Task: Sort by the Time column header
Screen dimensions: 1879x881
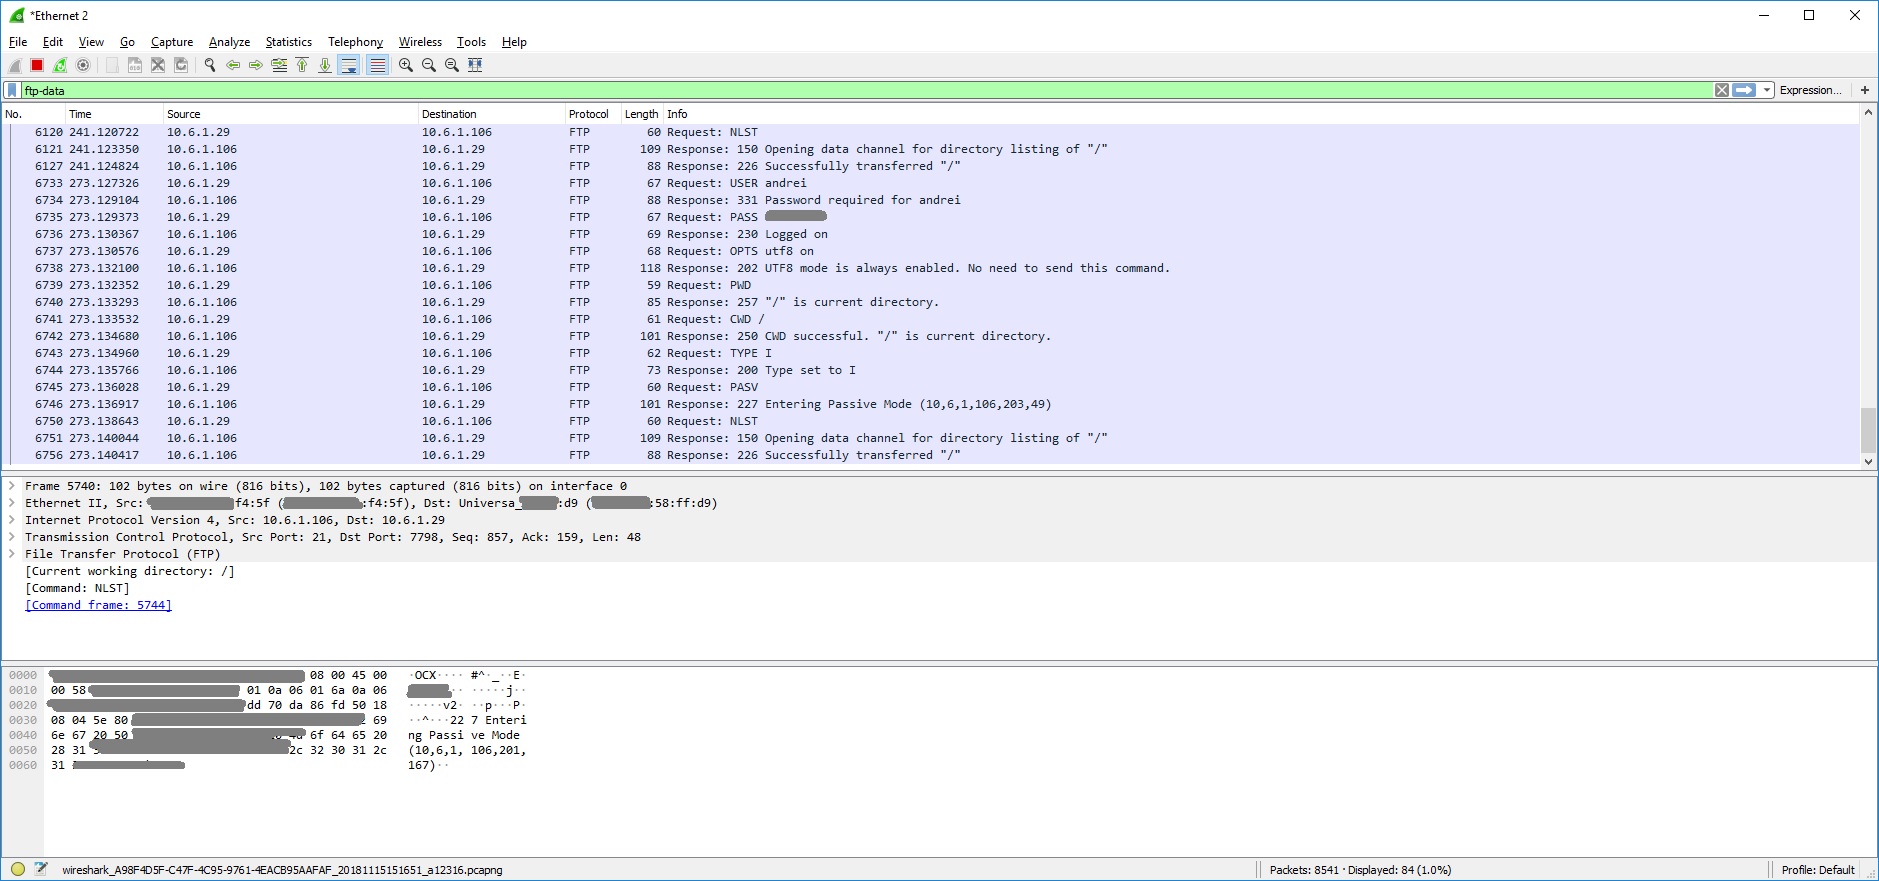Action: (114, 114)
